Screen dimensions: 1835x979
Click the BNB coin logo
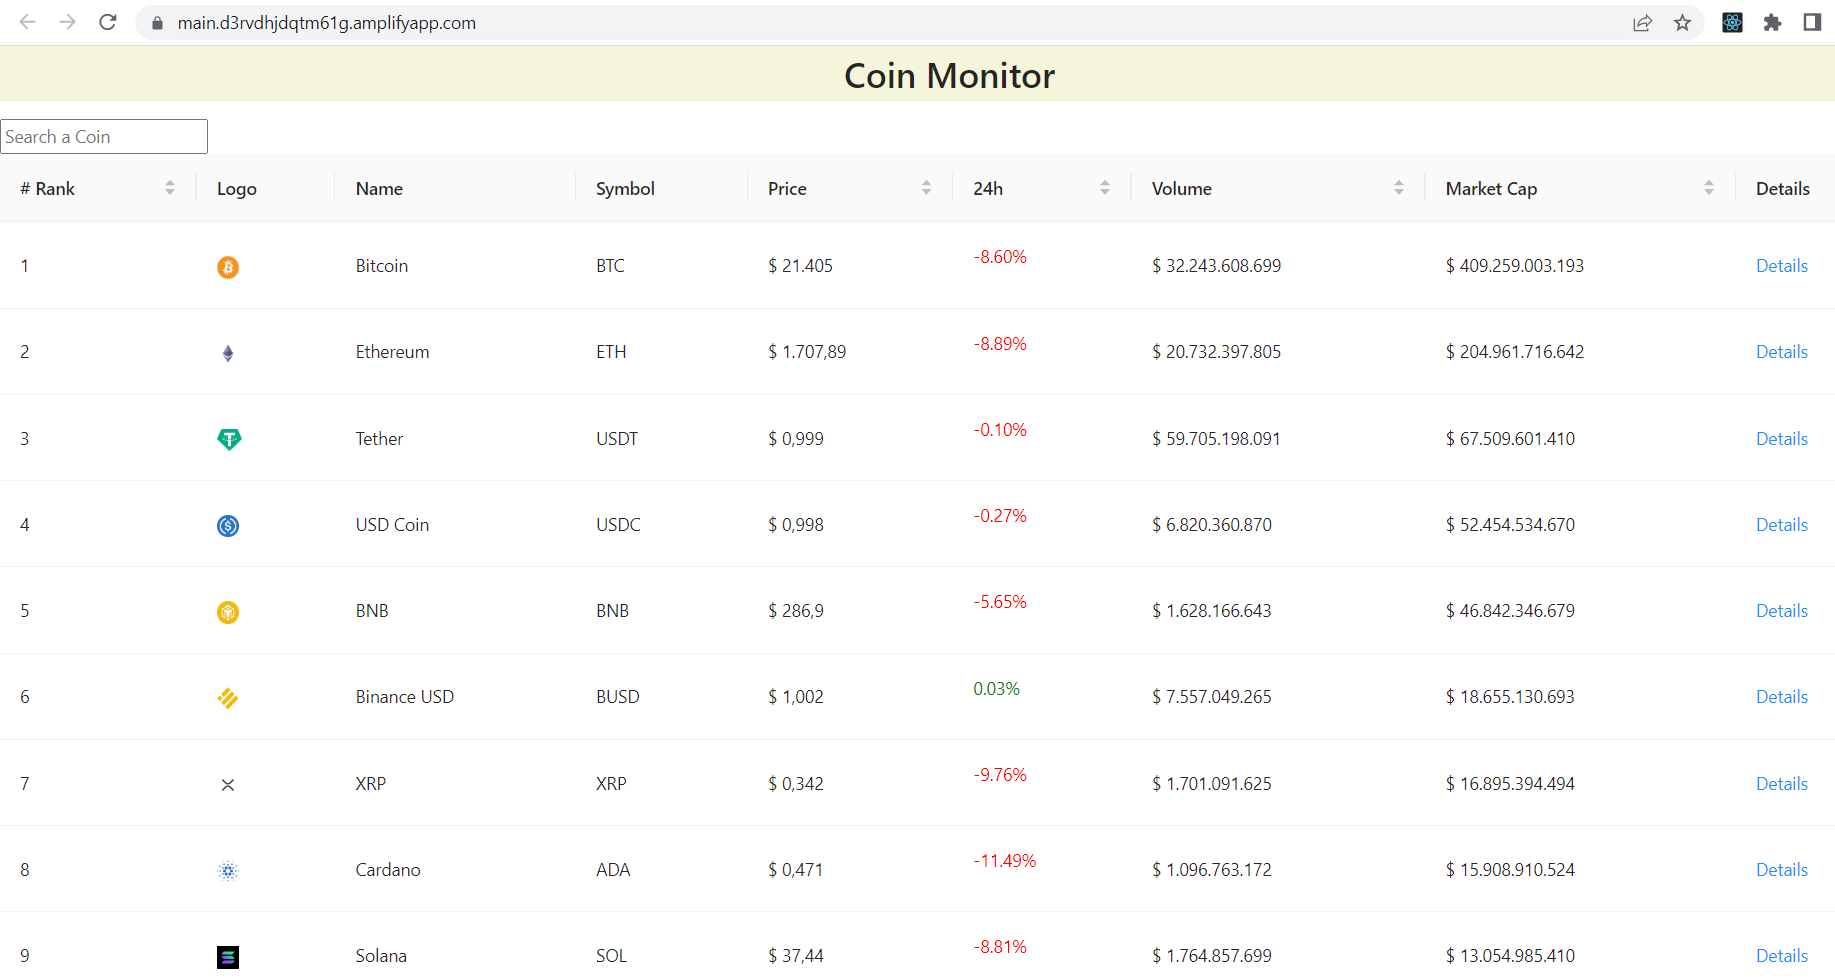pos(227,612)
